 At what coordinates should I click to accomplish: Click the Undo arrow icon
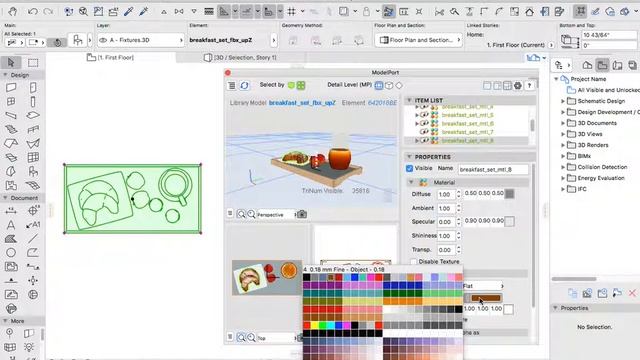point(33,11)
